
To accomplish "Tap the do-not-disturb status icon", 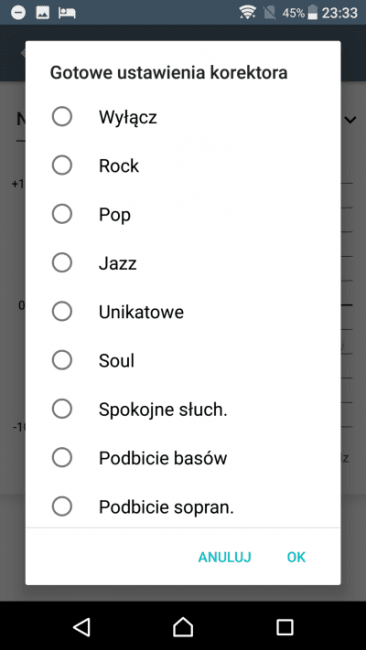I will [18, 12].
